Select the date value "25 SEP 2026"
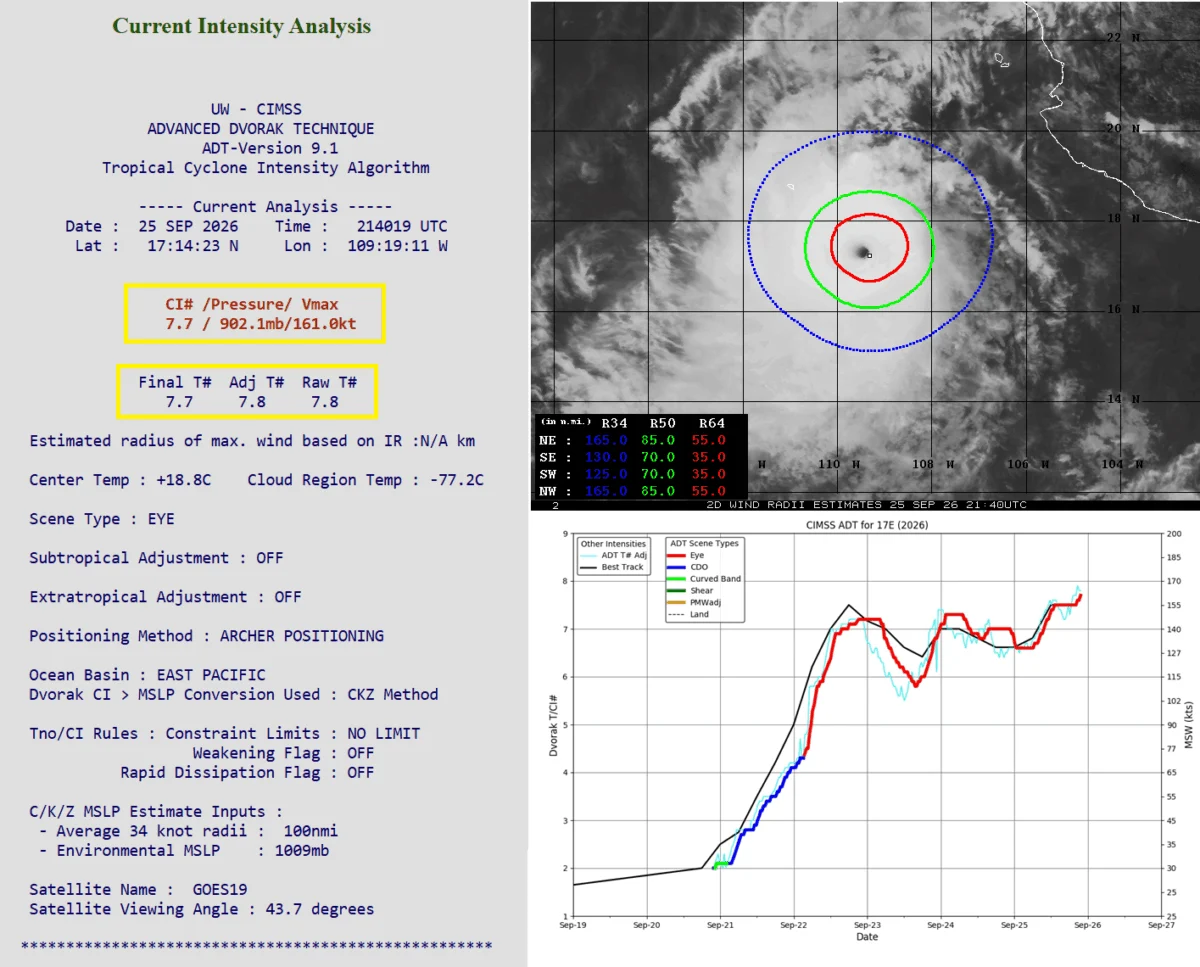1200x967 pixels. tap(188, 226)
